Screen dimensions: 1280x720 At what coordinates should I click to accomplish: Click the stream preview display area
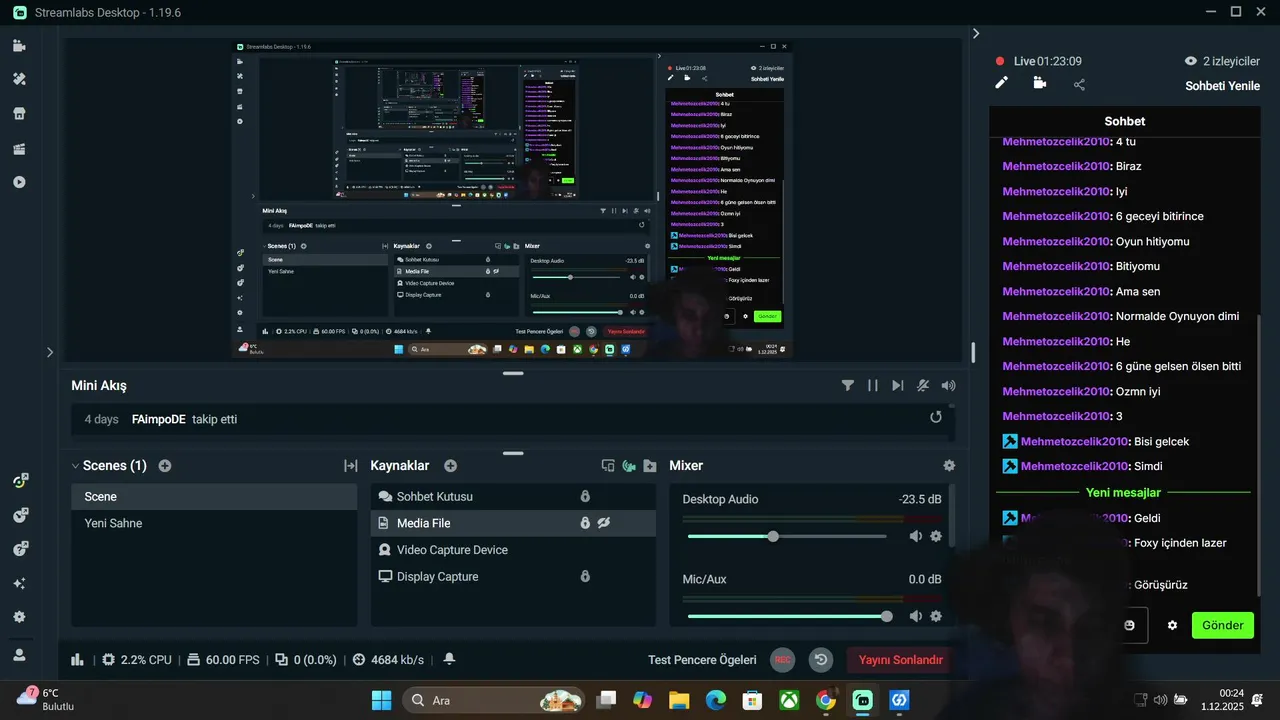click(x=512, y=200)
